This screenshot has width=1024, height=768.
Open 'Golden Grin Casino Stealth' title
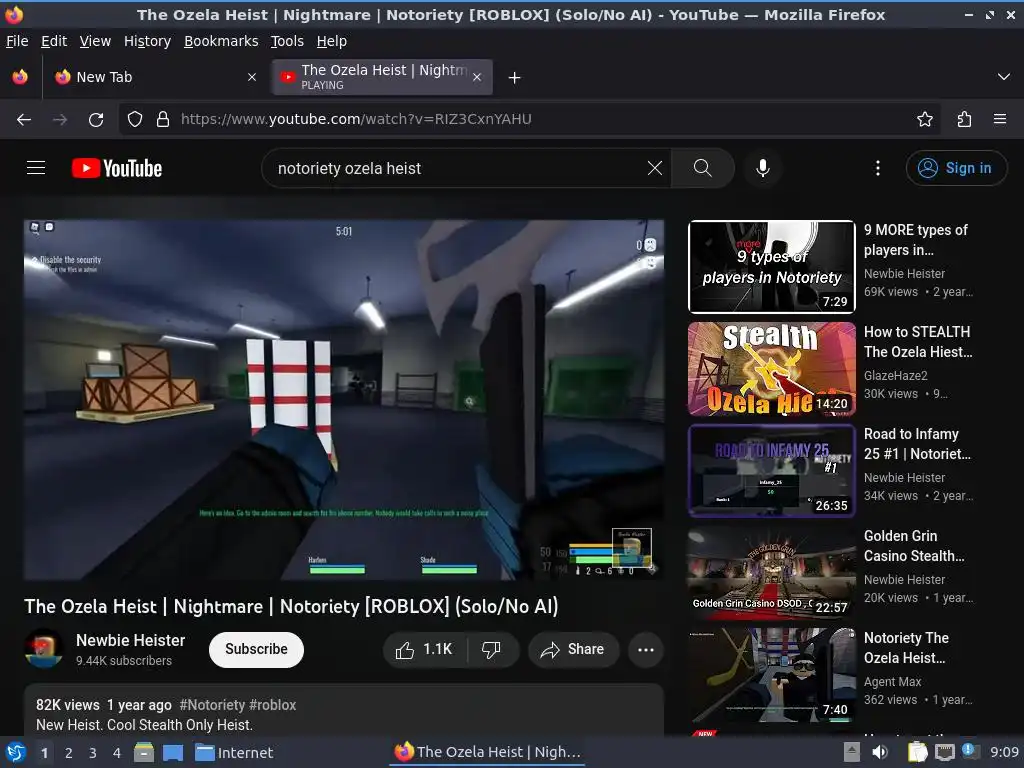(x=914, y=546)
